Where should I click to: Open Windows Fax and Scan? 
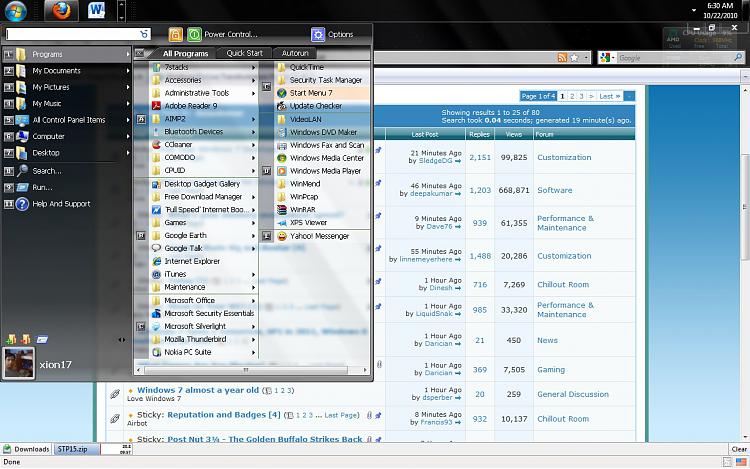(327, 145)
